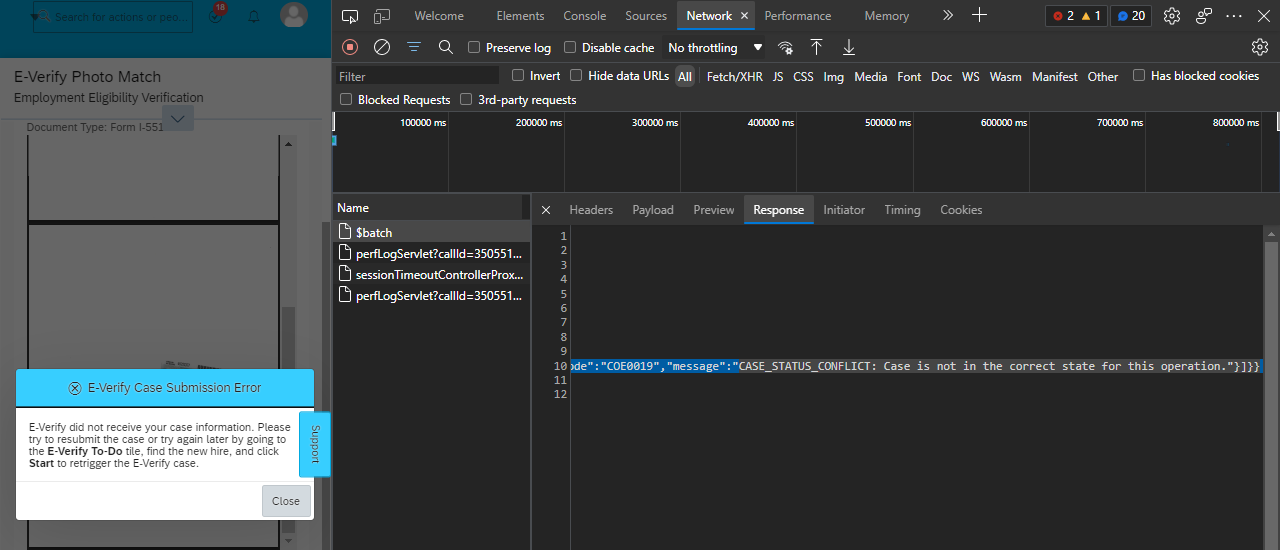Select the All filter type
Image resolution: width=1280 pixels, height=550 pixels.
click(685, 77)
